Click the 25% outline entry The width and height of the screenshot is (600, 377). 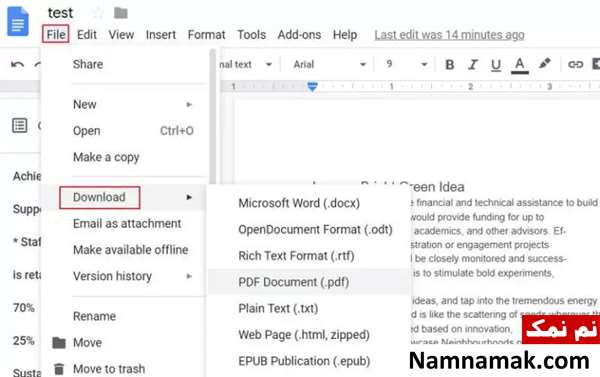tap(24, 341)
